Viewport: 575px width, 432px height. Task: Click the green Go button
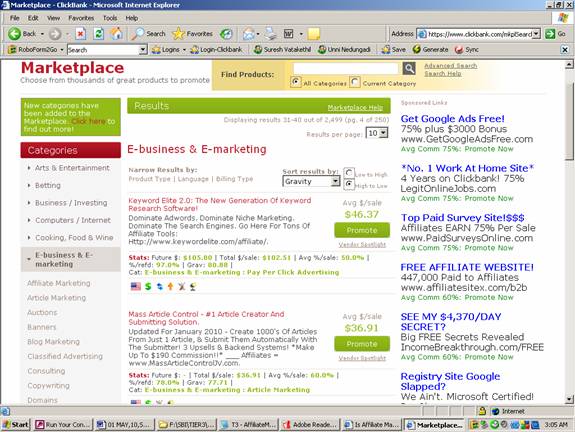555,34
